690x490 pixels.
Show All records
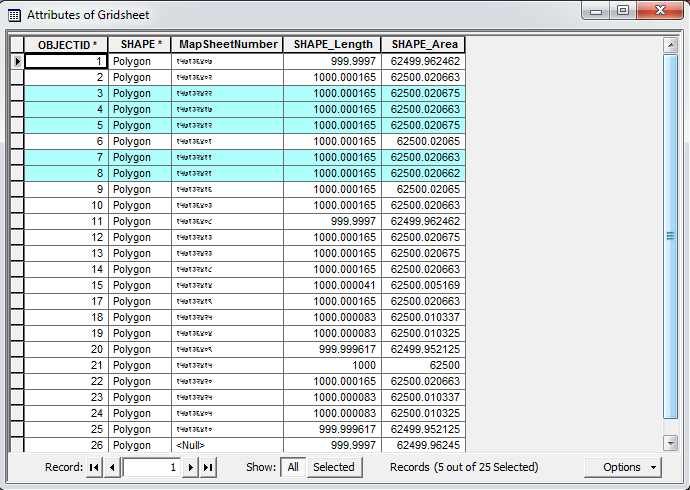click(x=293, y=467)
